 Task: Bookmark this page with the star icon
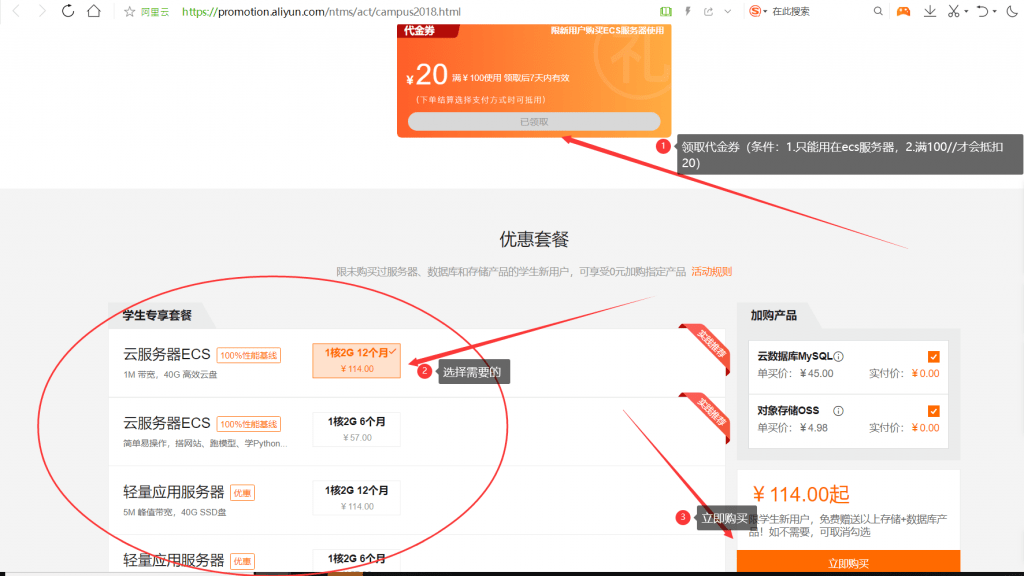click(129, 12)
